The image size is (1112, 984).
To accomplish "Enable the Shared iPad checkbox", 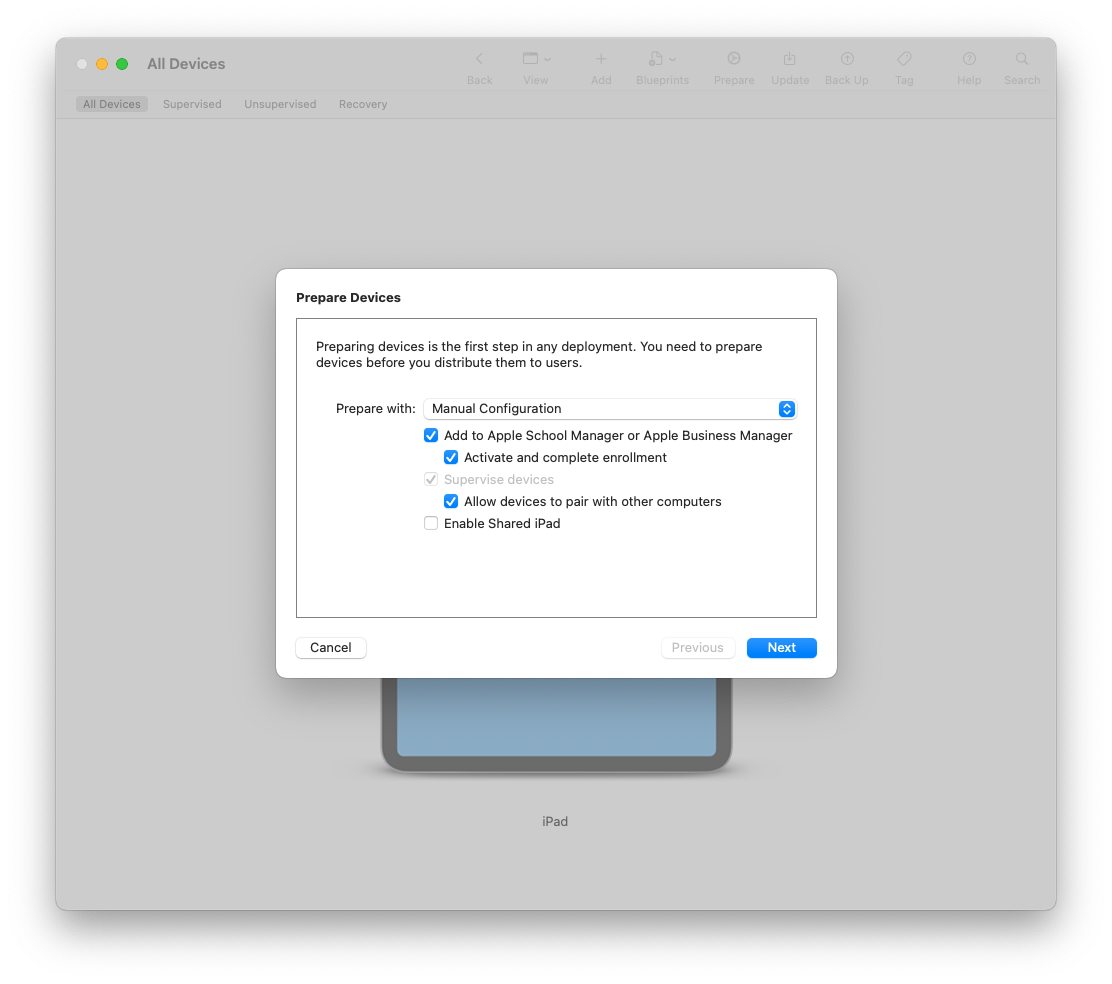I will pyautogui.click(x=431, y=523).
